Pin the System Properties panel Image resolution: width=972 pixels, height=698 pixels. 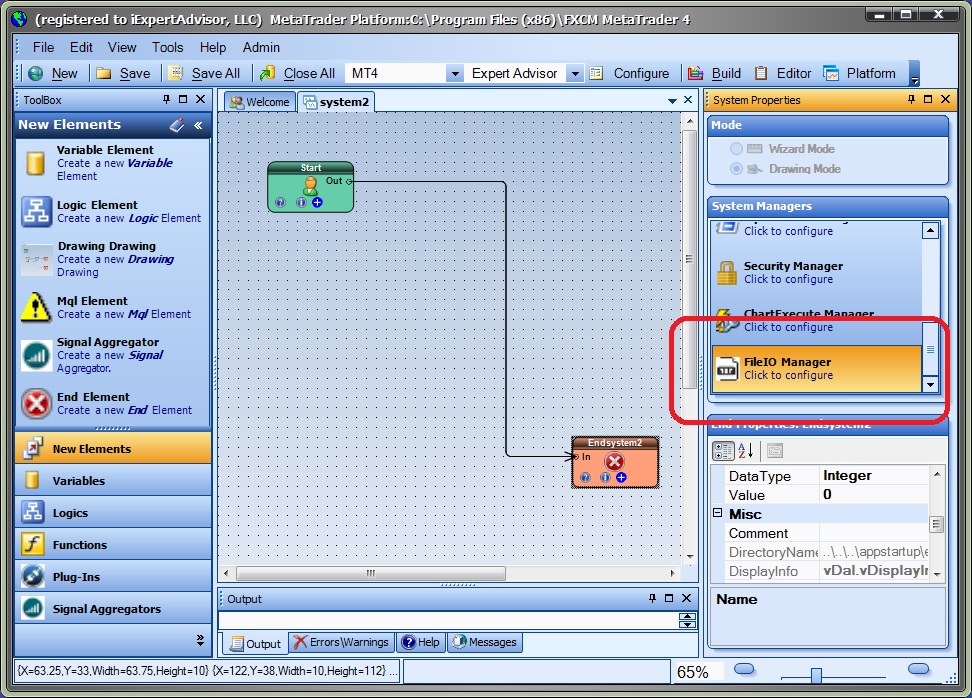pos(911,99)
